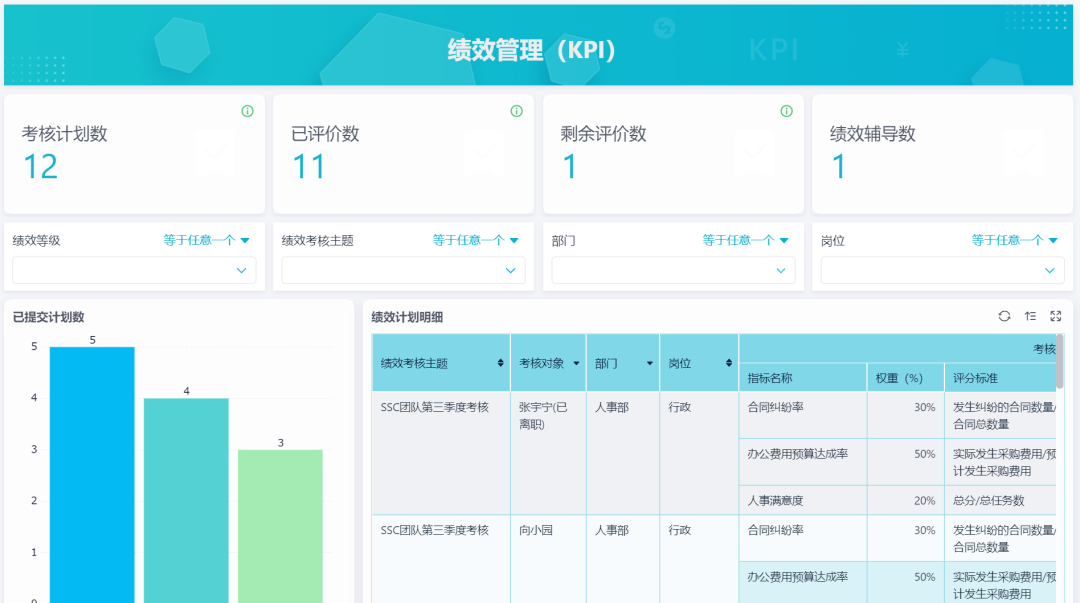Expand 绩效计划明细 table to fullscreen
This screenshot has height=603, width=1080.
click(x=1055, y=316)
